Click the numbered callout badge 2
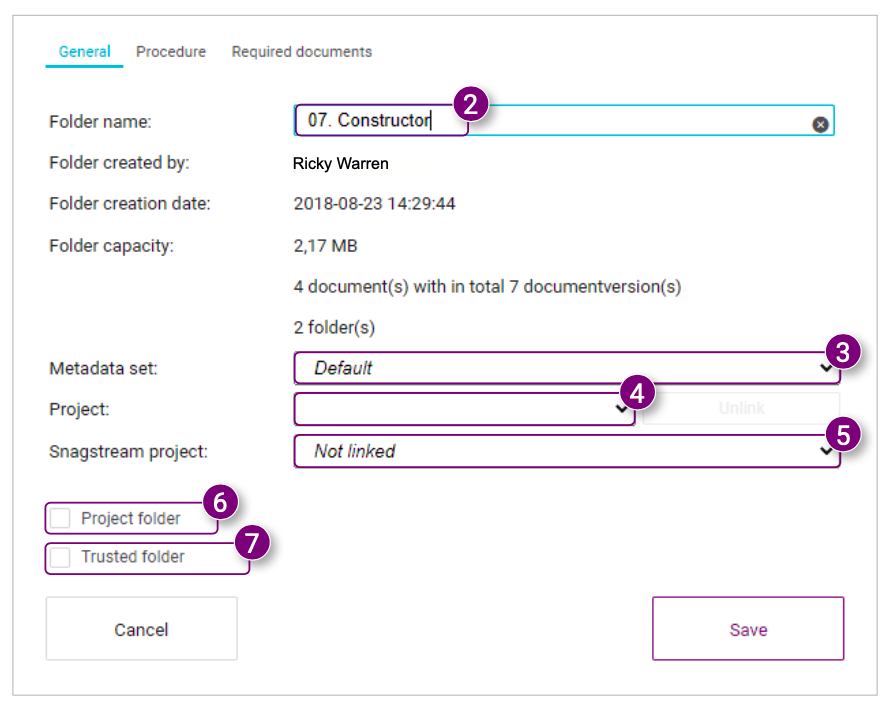Image resolution: width=891 pixels, height=706 pixels. [471, 104]
